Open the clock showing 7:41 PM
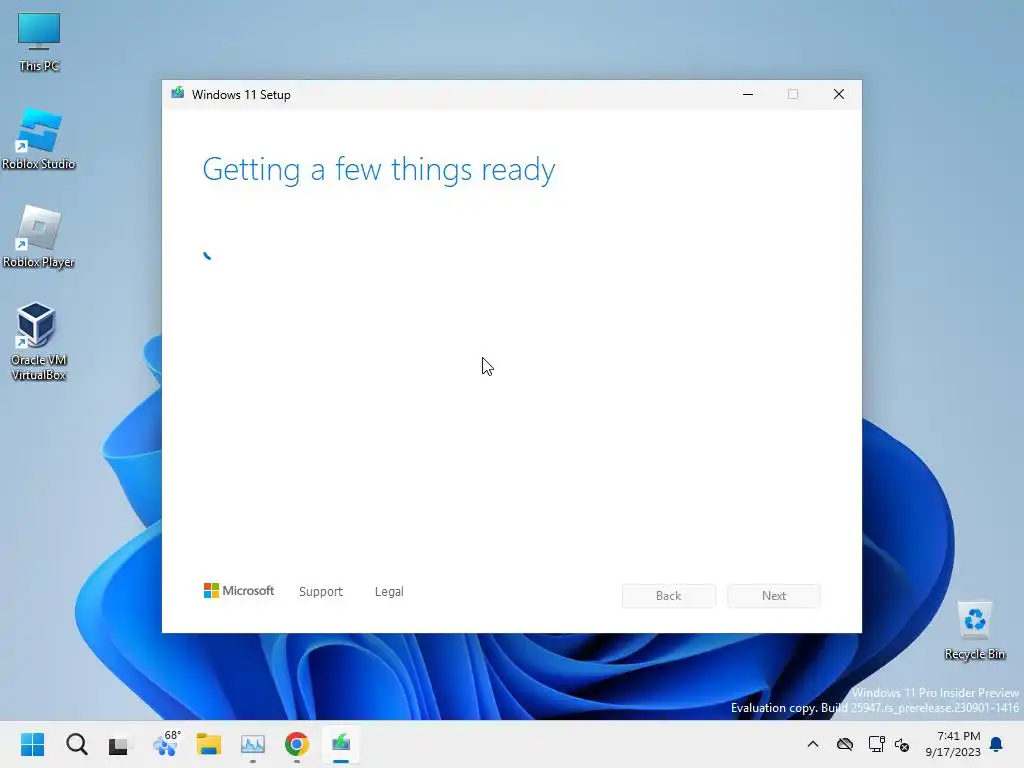 click(953, 744)
